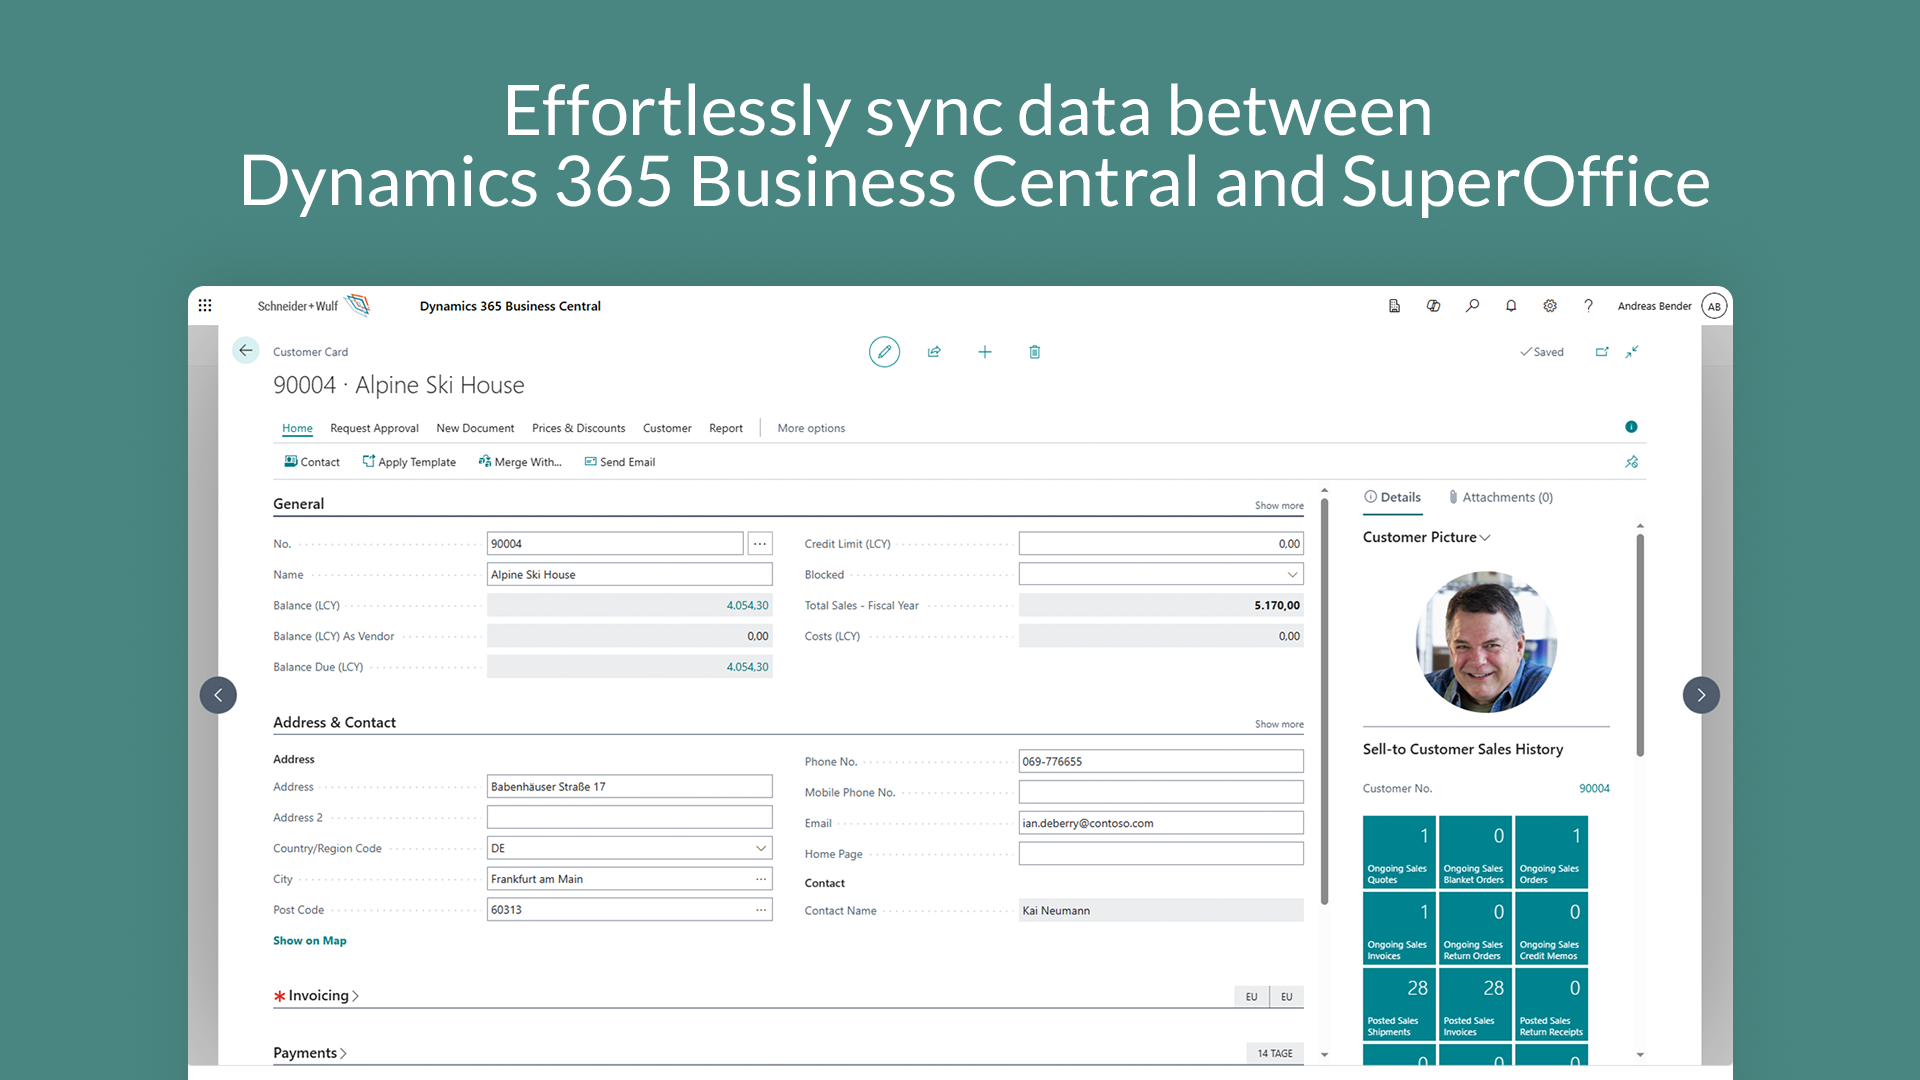Open Posted Sales Invoices tile
1920x1080 pixels.
[x=1475, y=1005]
